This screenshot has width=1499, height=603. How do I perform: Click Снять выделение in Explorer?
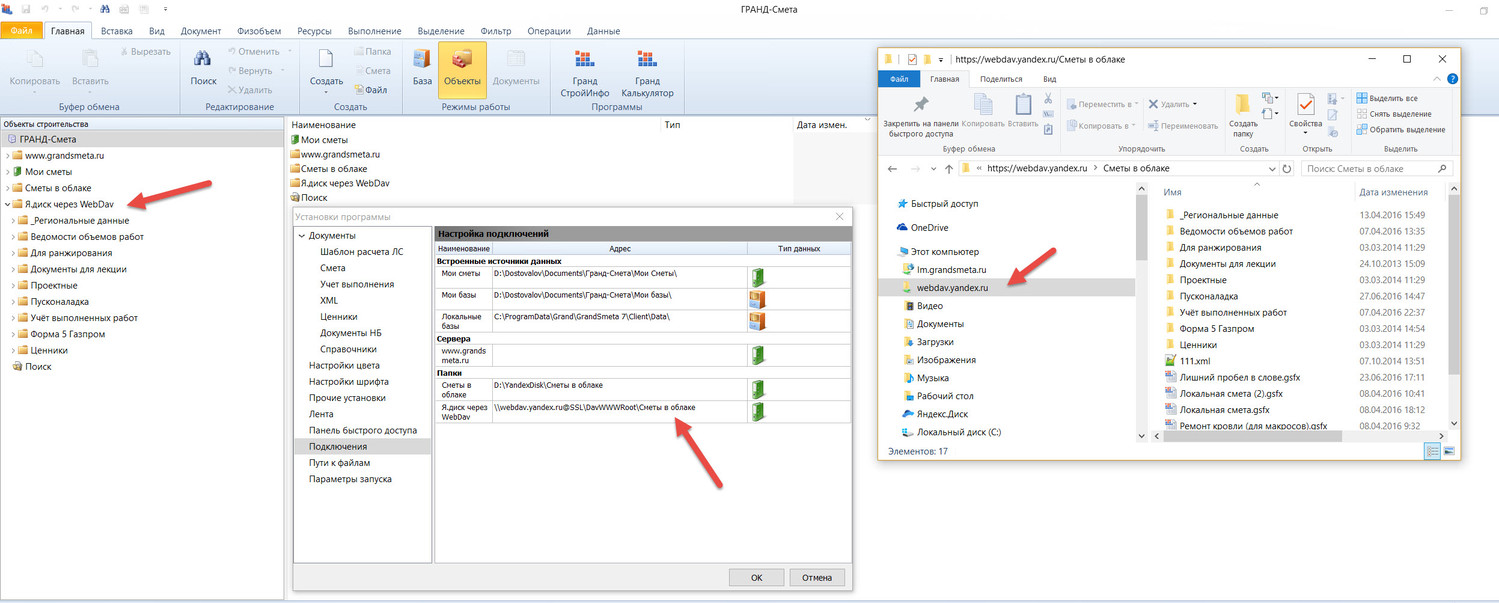1394,114
